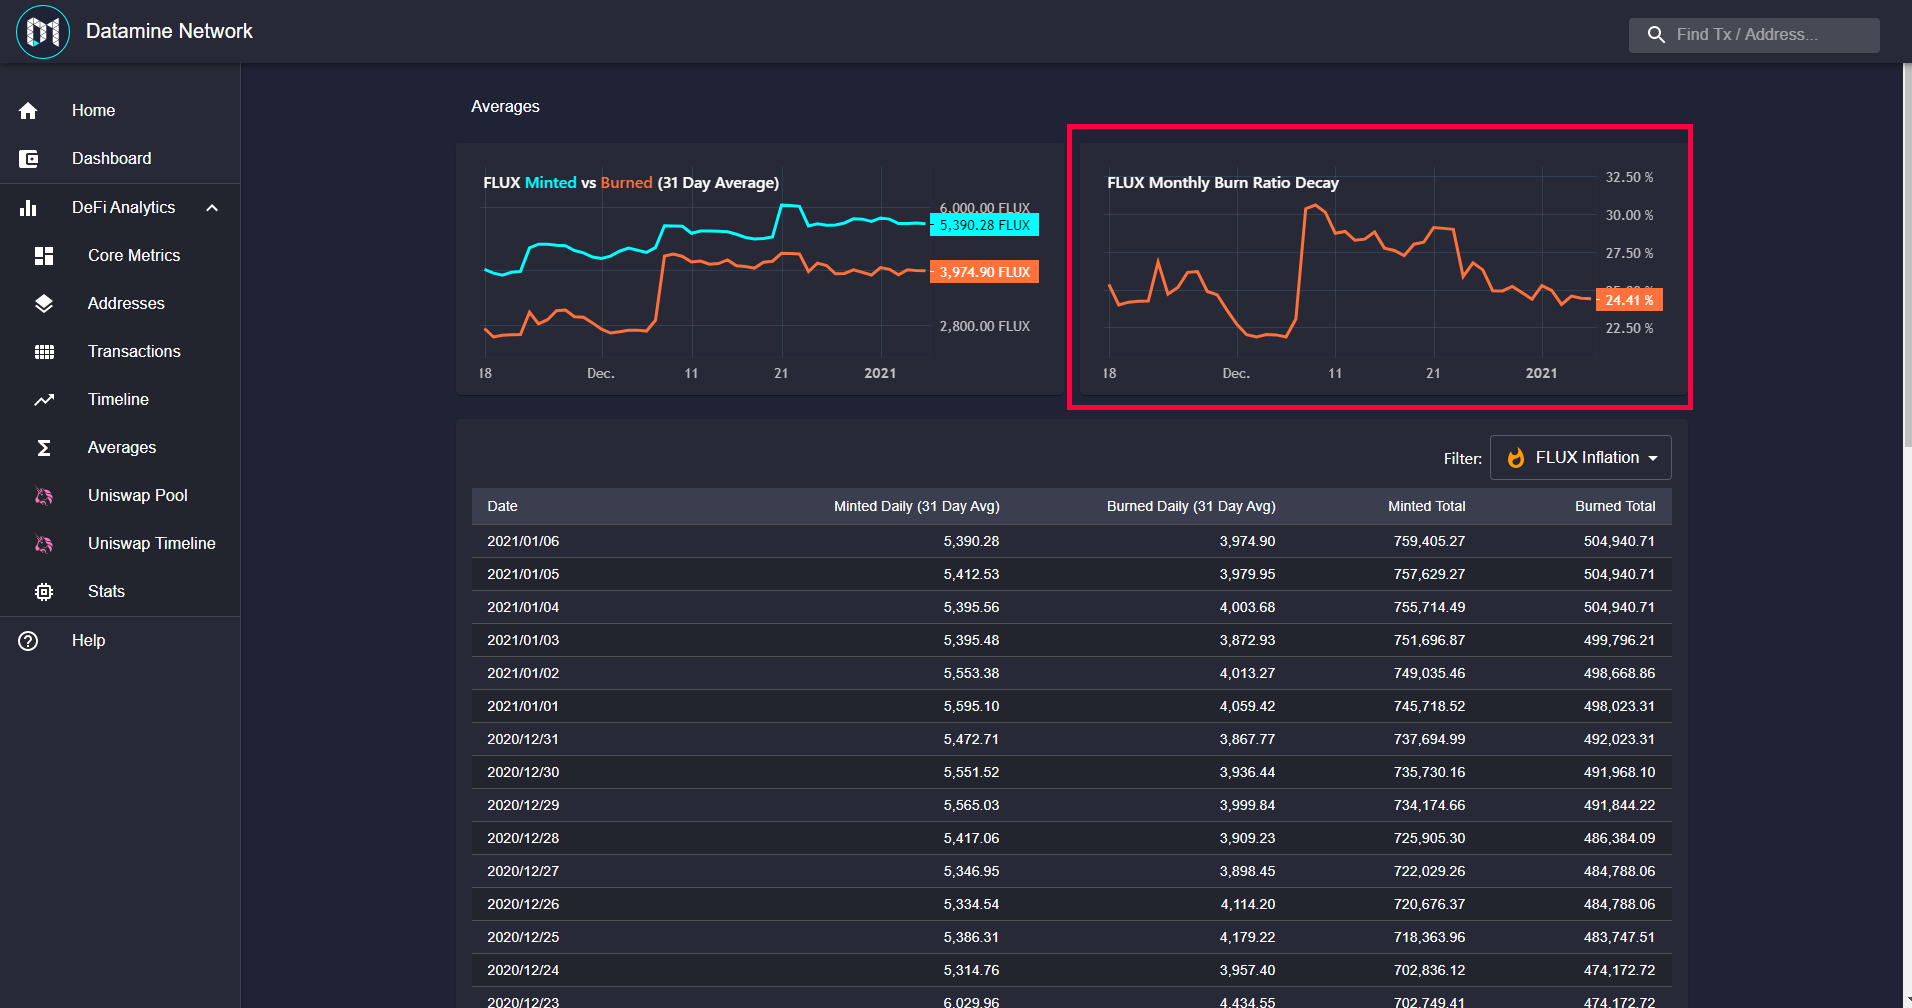
Task: Click the Transactions grid icon
Action: coord(44,352)
